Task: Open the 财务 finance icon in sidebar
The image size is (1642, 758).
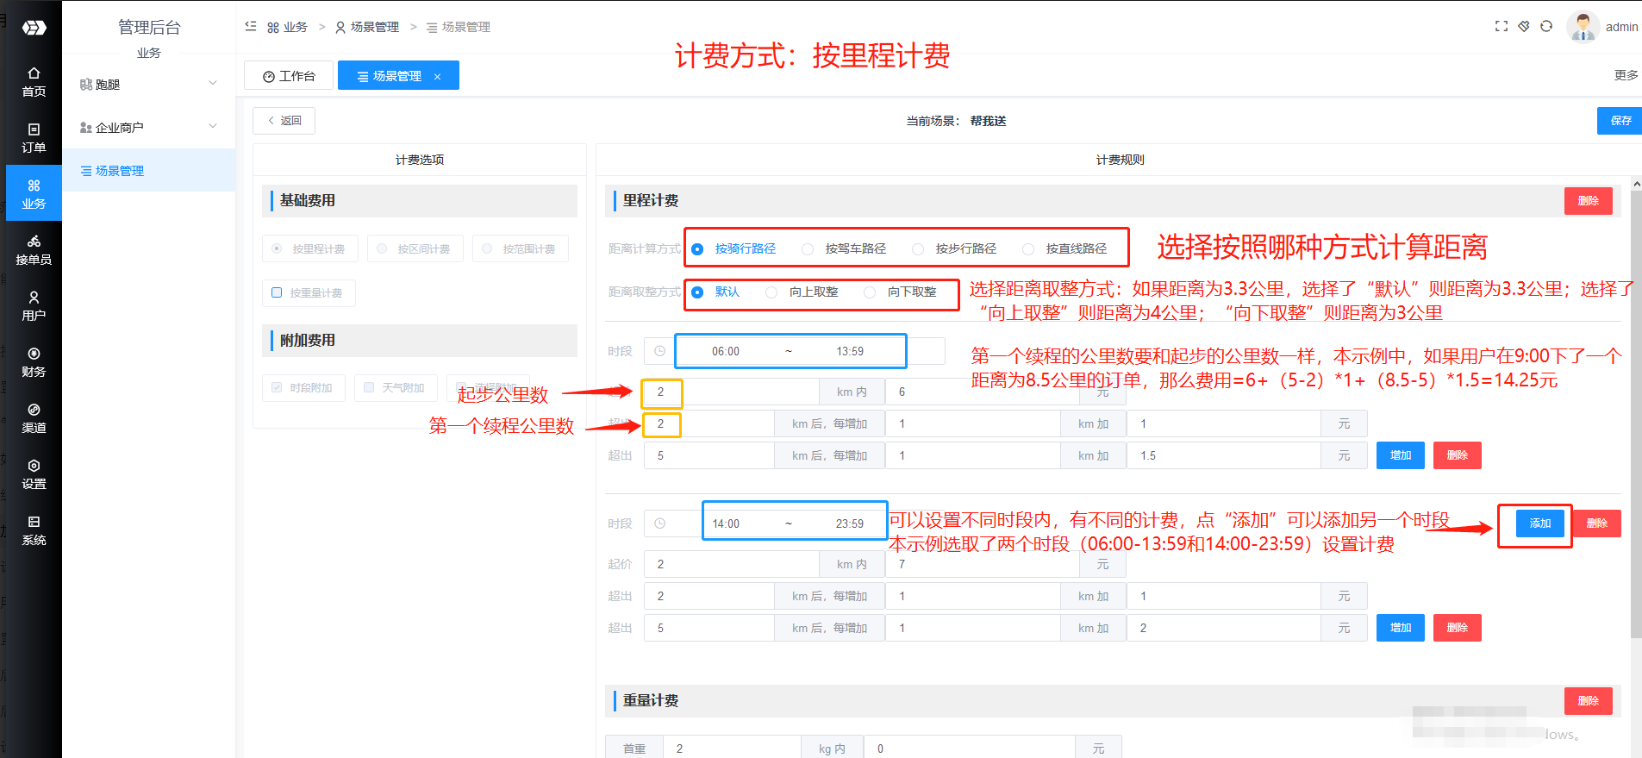Action: (34, 361)
